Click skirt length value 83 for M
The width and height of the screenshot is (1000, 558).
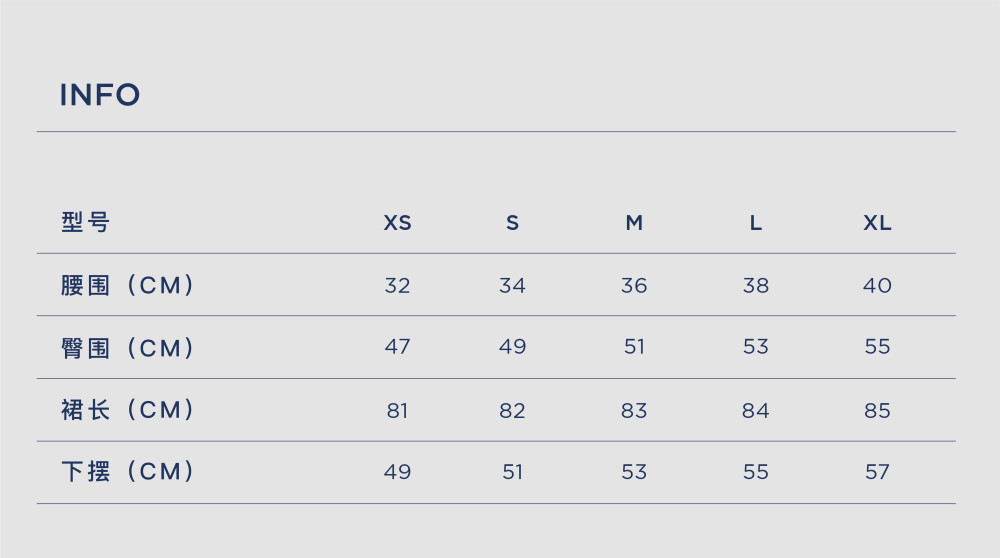[634, 410]
